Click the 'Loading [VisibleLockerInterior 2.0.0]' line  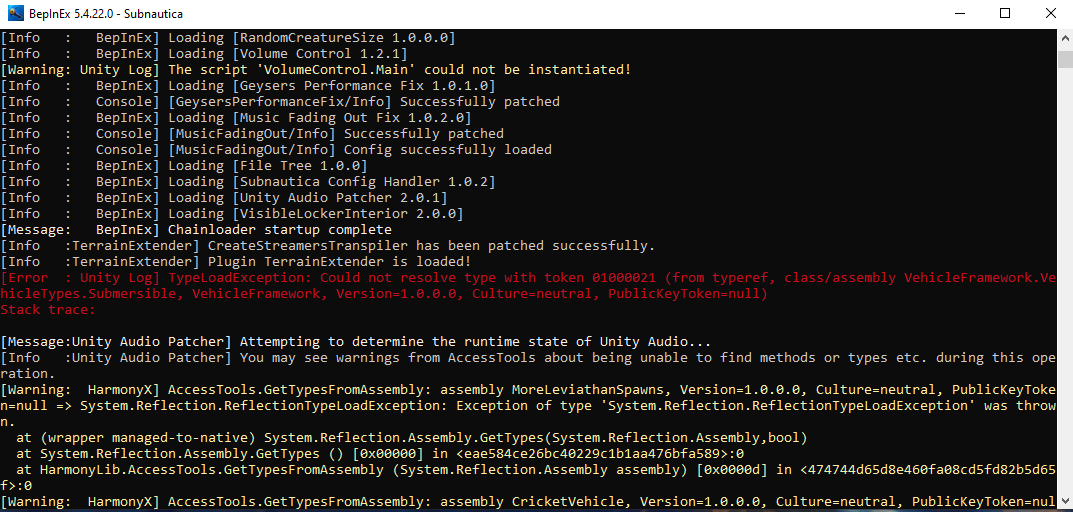pos(232,214)
